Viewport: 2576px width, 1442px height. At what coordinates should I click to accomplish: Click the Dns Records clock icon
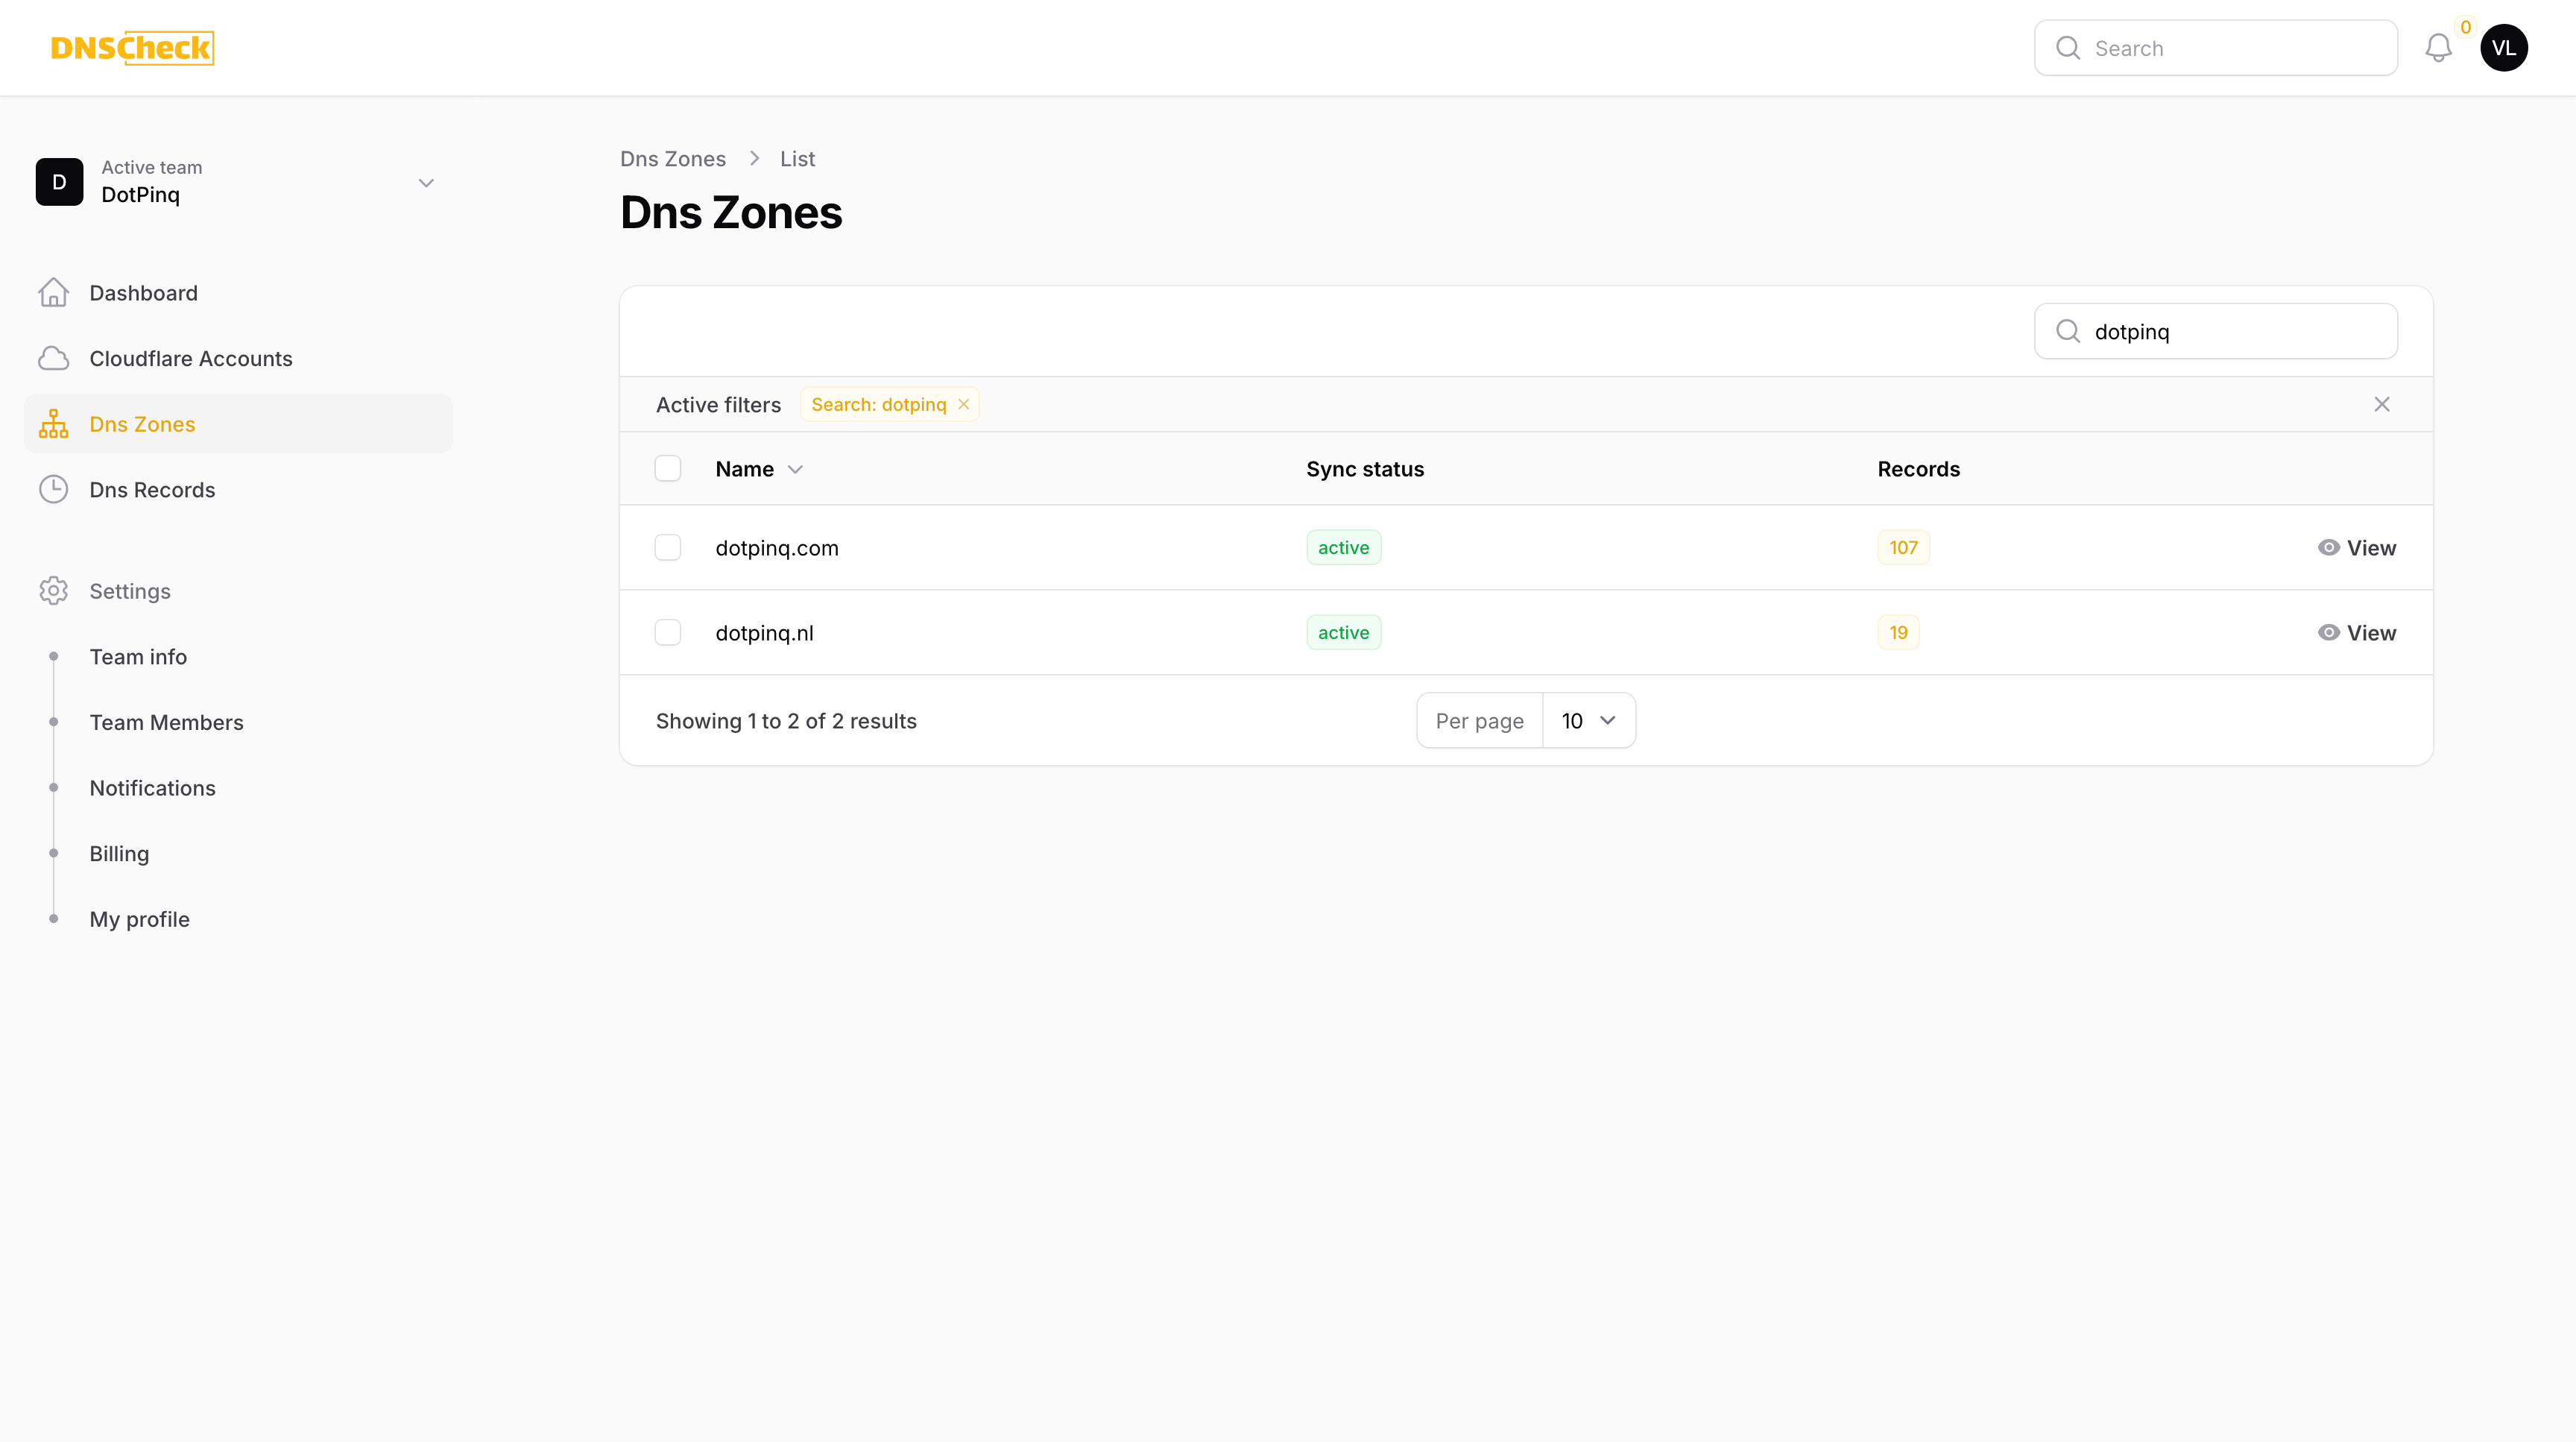tap(54, 489)
